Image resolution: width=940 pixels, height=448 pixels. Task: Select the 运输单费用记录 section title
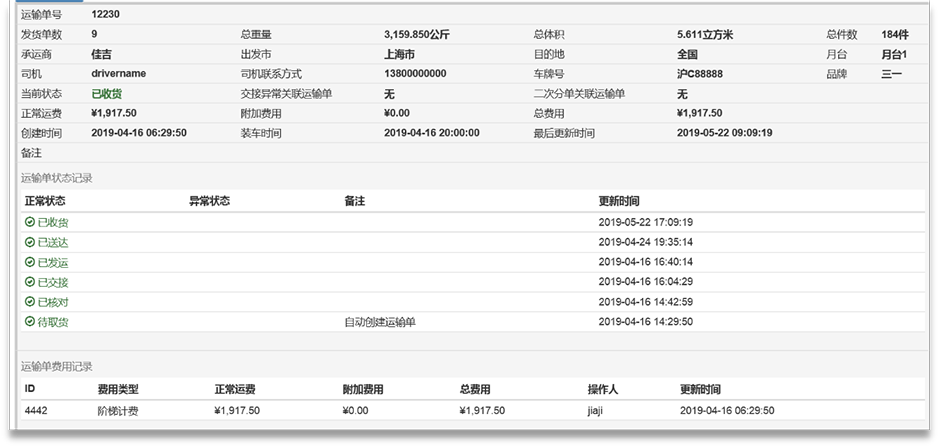point(56,367)
